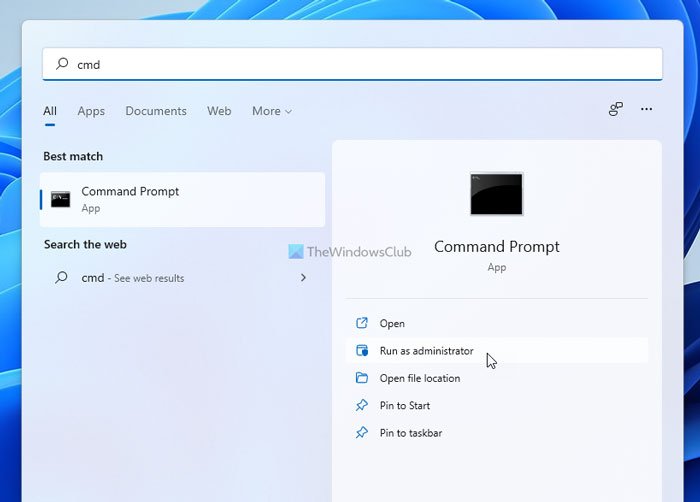This screenshot has height=502, width=700.
Task: Select Pin to taskbar
Action: 496,433
